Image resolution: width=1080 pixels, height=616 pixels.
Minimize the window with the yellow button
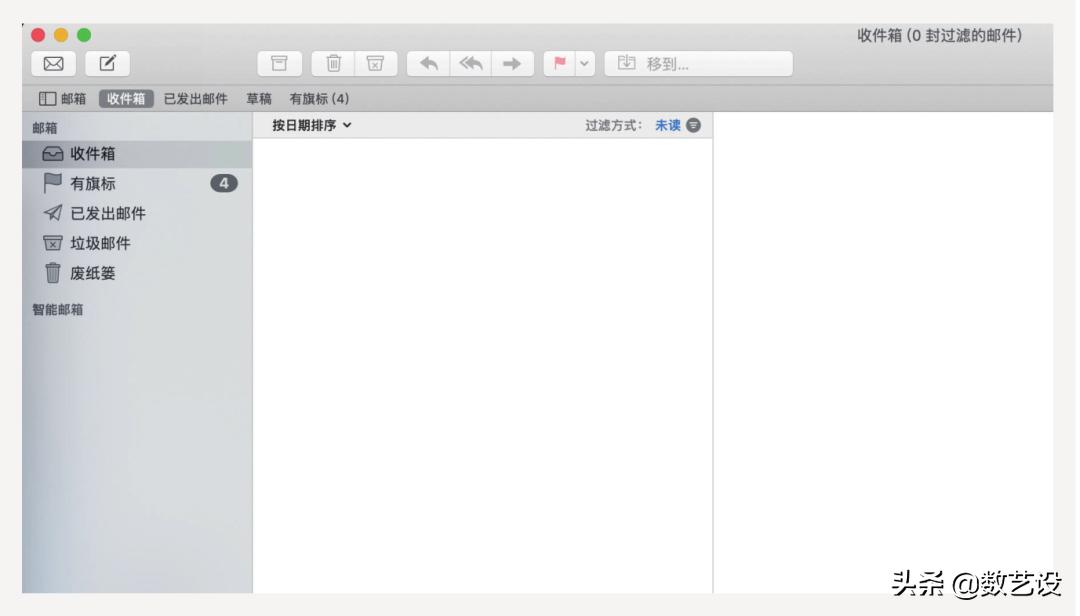coord(61,35)
